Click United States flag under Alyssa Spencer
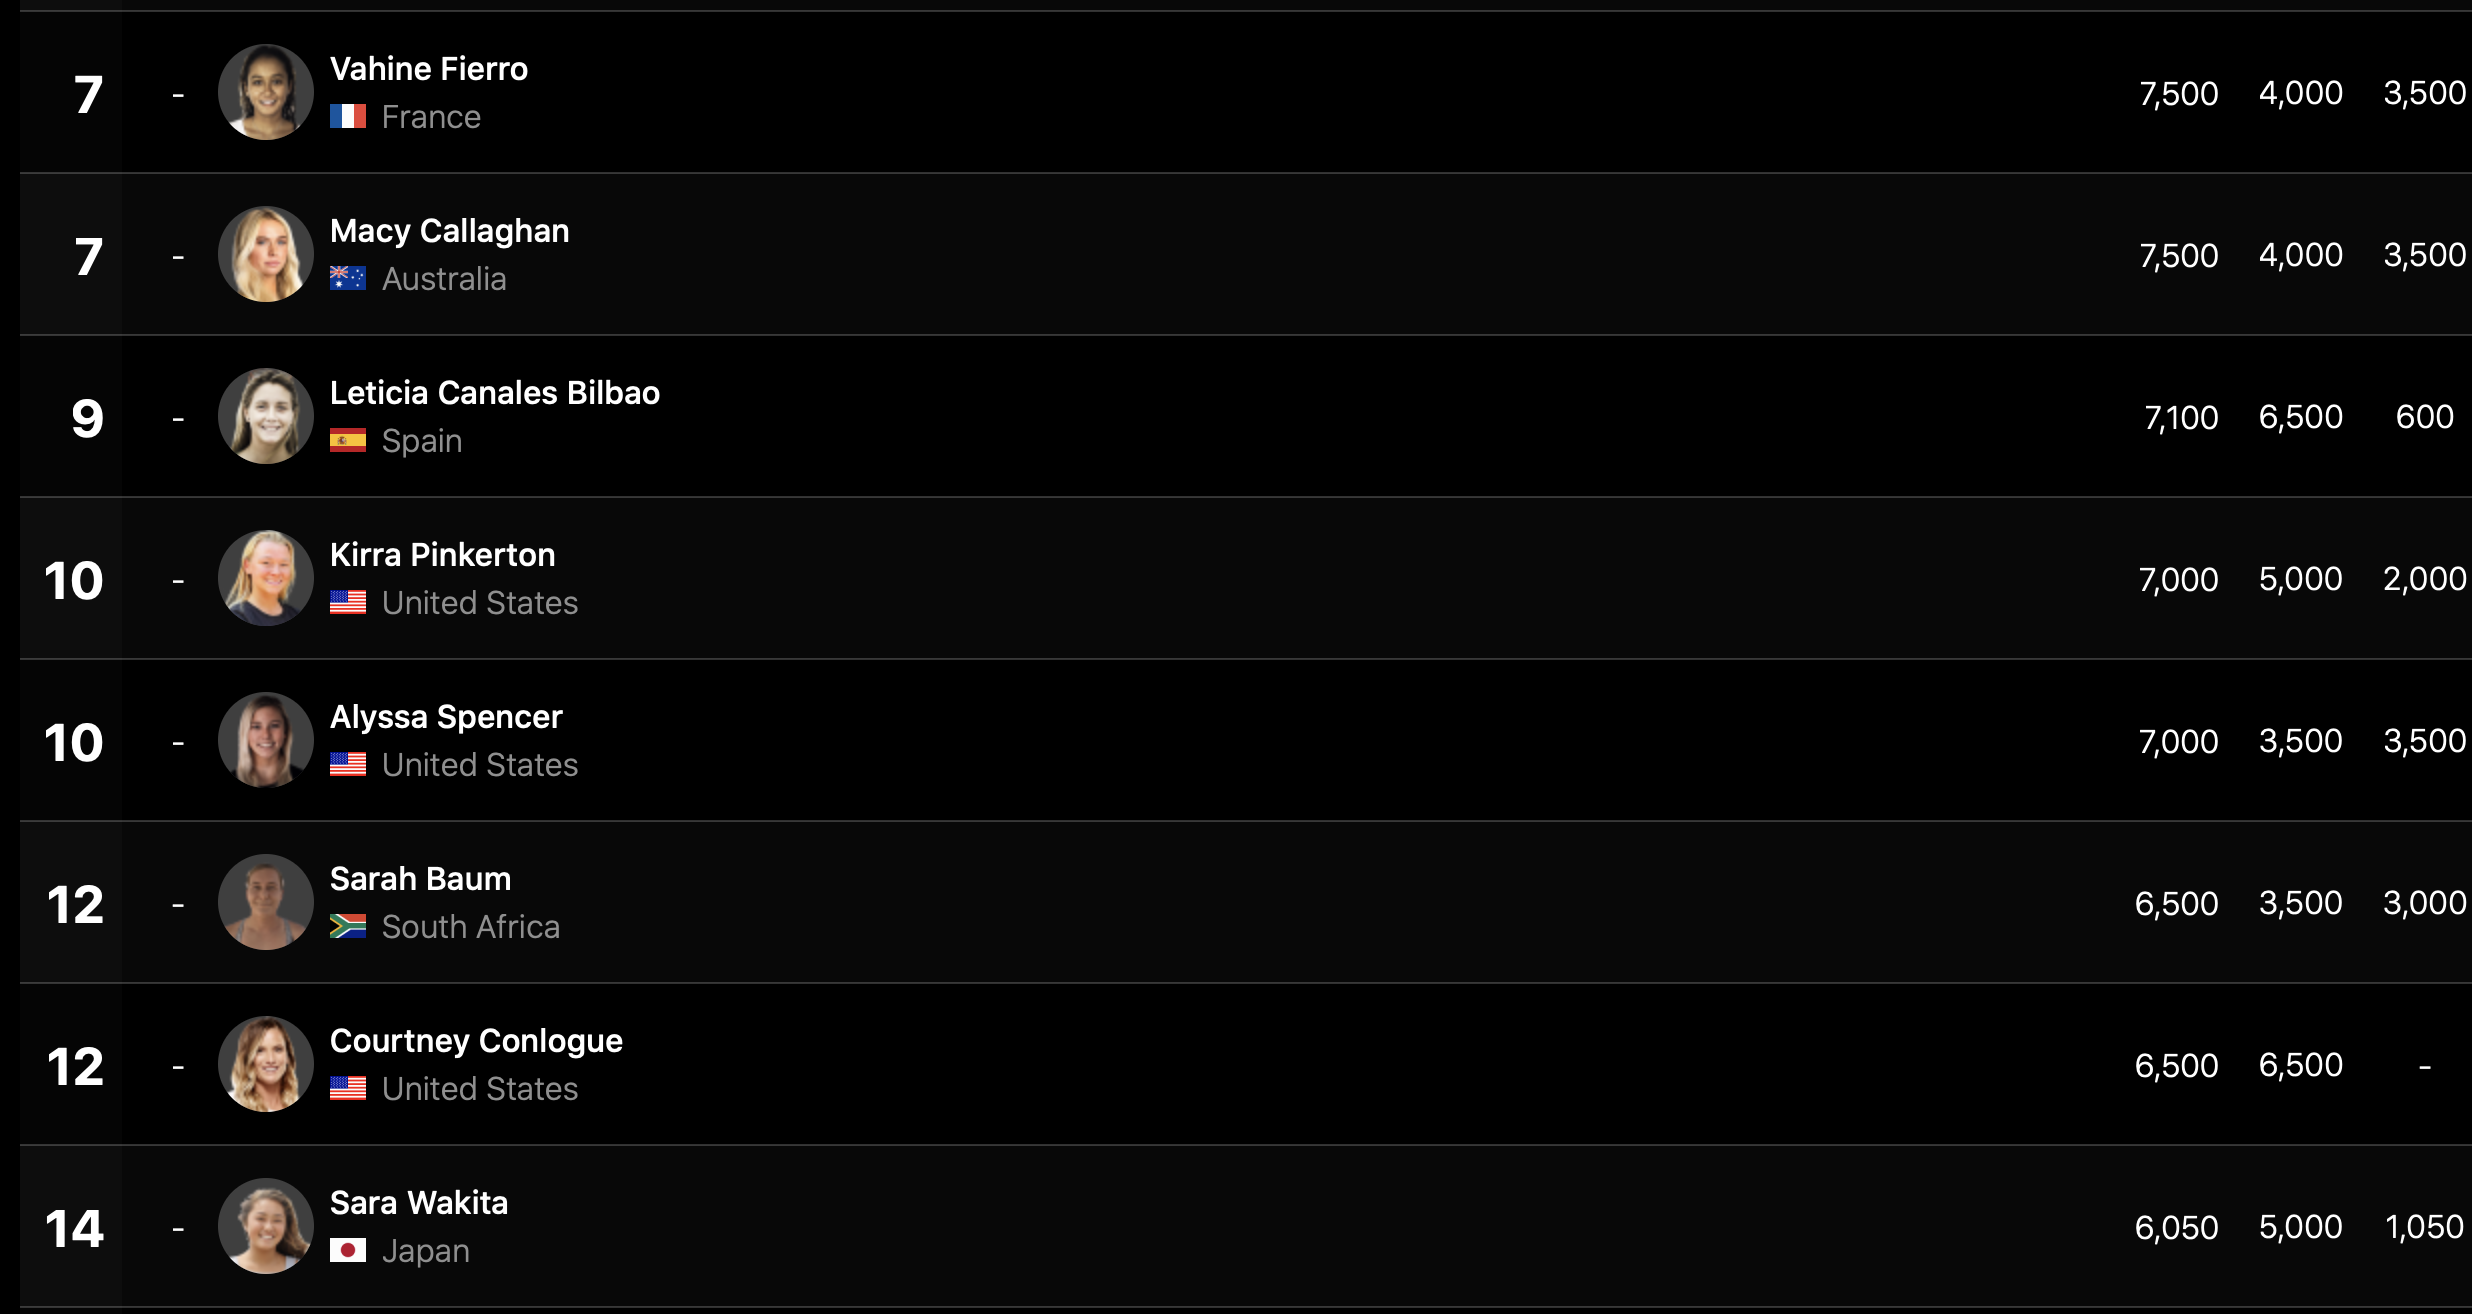 pyautogui.click(x=348, y=765)
